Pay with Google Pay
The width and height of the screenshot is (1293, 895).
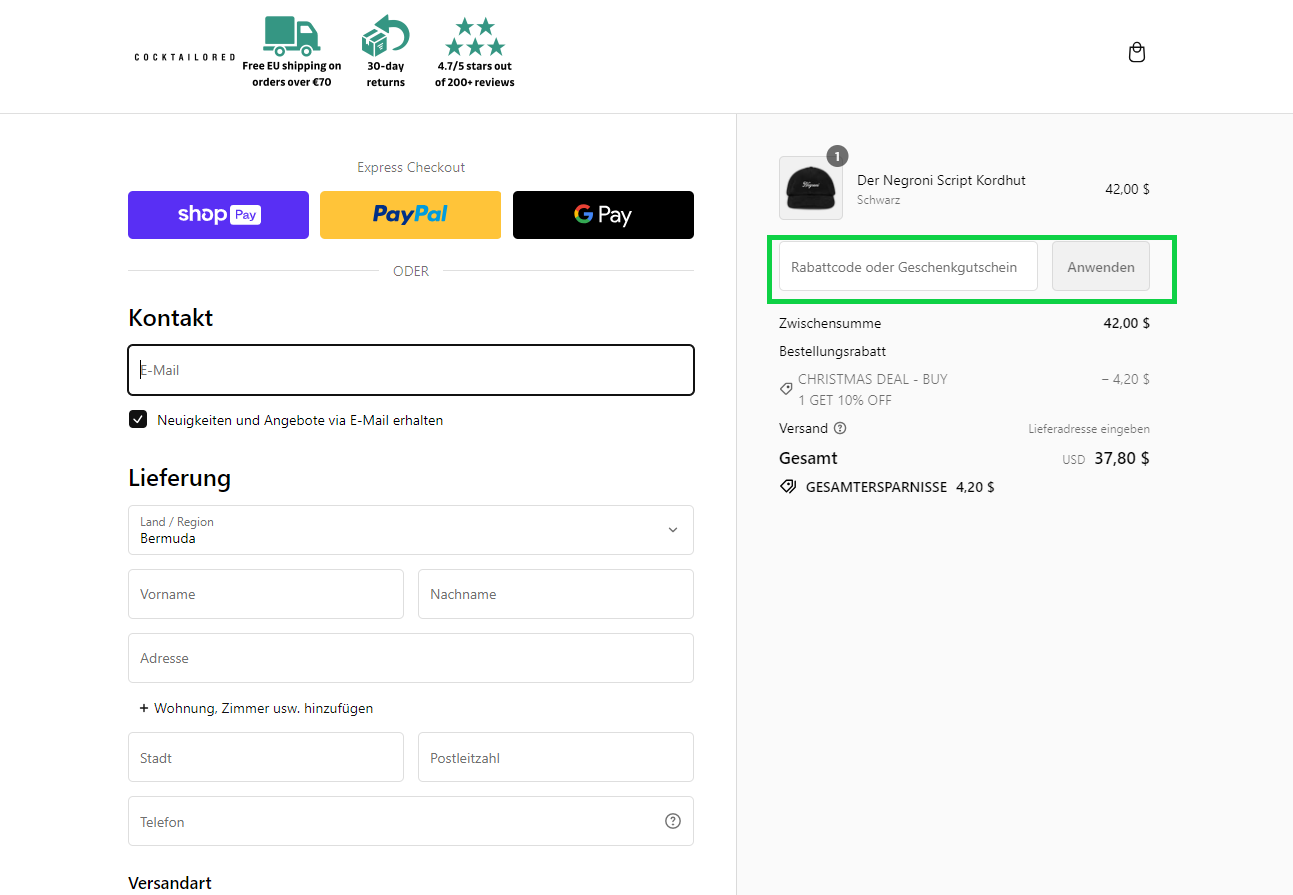pos(603,215)
